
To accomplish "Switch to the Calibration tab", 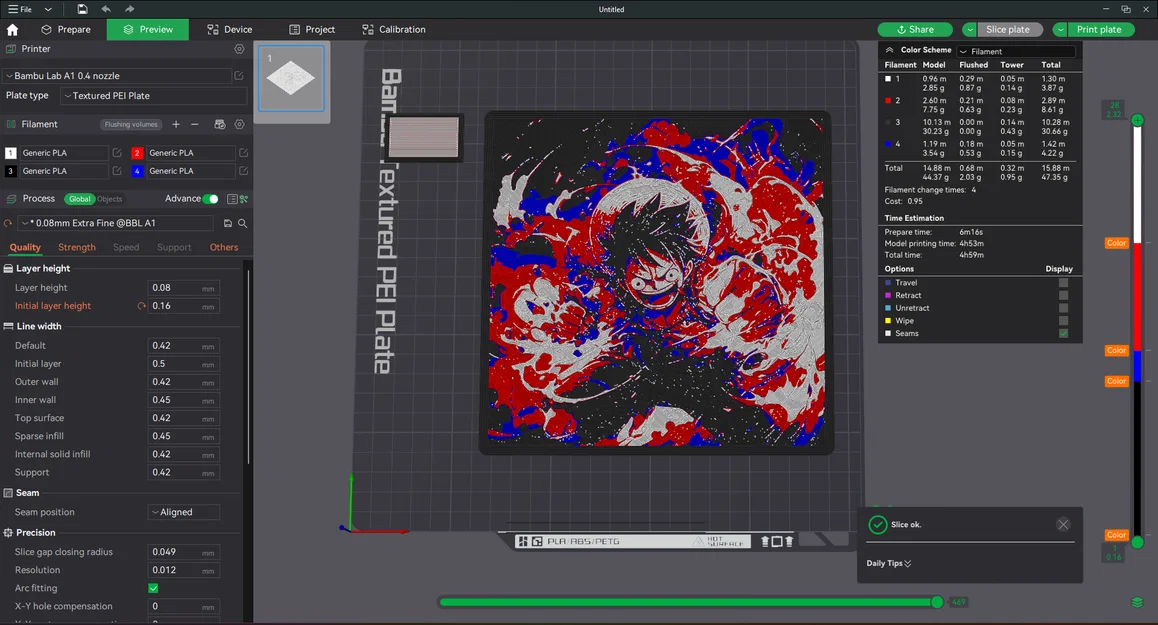I will pyautogui.click(x=394, y=30).
